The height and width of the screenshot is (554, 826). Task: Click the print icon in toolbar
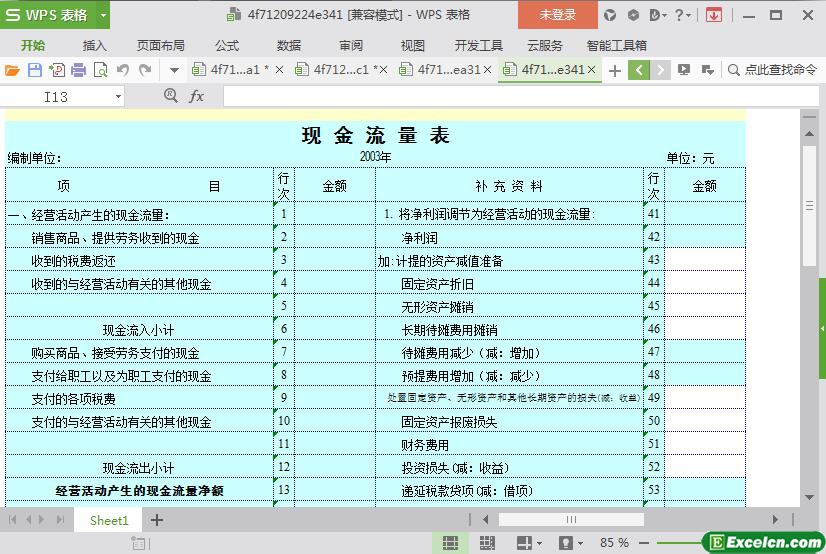pos(78,70)
